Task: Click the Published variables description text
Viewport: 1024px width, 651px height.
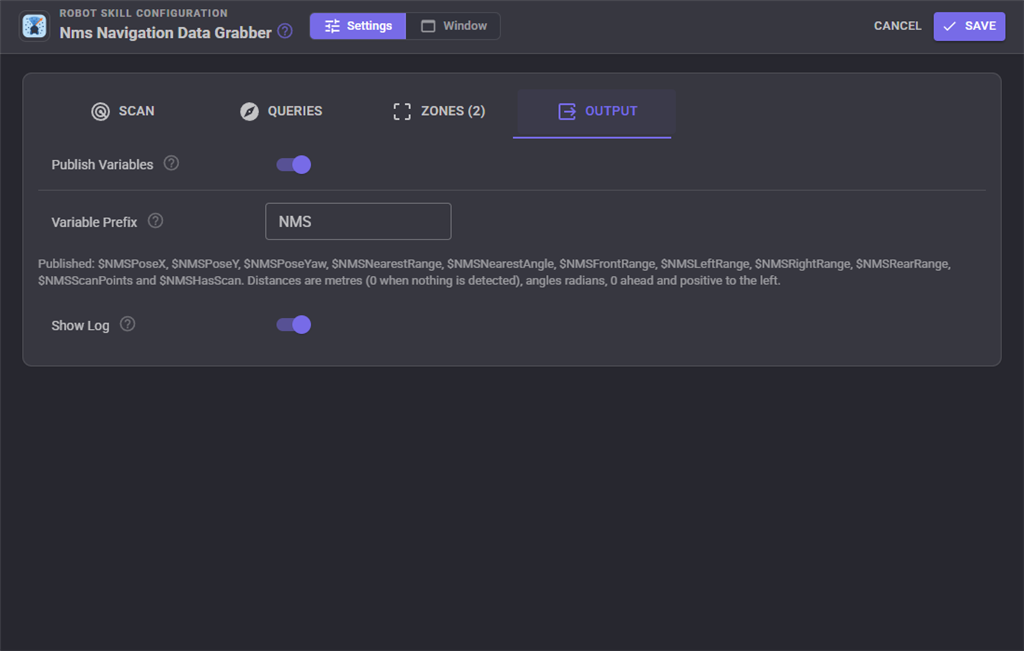Action: pyautogui.click(x=494, y=272)
